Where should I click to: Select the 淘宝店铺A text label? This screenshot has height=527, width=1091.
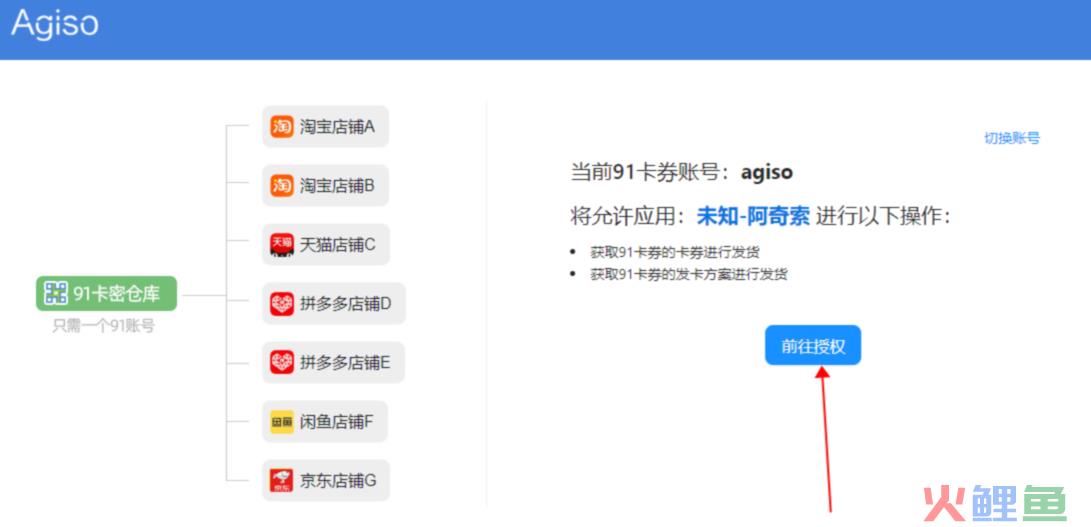click(x=337, y=127)
